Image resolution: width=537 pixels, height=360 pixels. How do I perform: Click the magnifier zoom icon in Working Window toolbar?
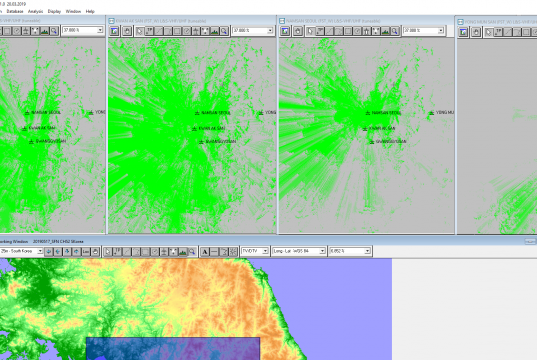pyautogui.click(x=192, y=252)
